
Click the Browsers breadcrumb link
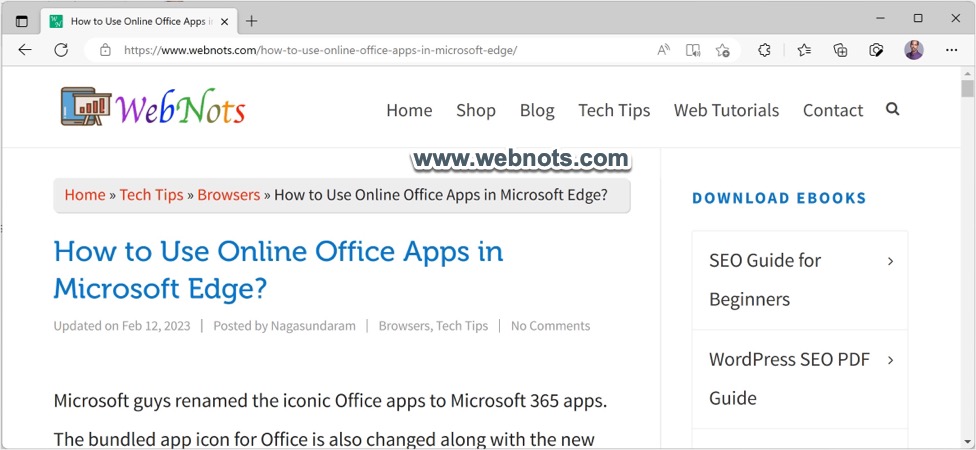tap(228, 195)
